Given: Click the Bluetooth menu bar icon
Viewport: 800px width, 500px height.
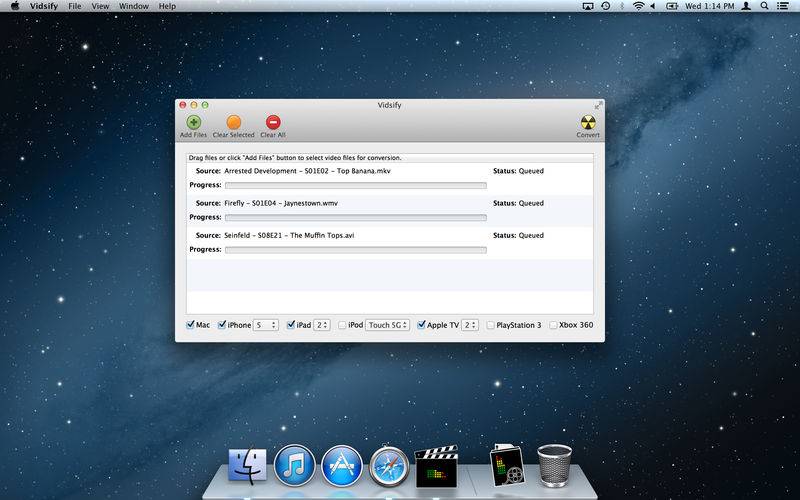Looking at the screenshot, I should pyautogui.click(x=621, y=6).
